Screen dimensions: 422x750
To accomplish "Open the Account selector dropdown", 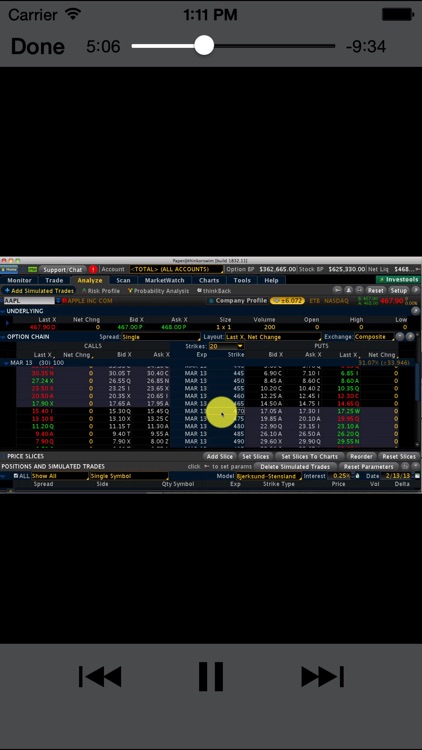I will click(177, 269).
